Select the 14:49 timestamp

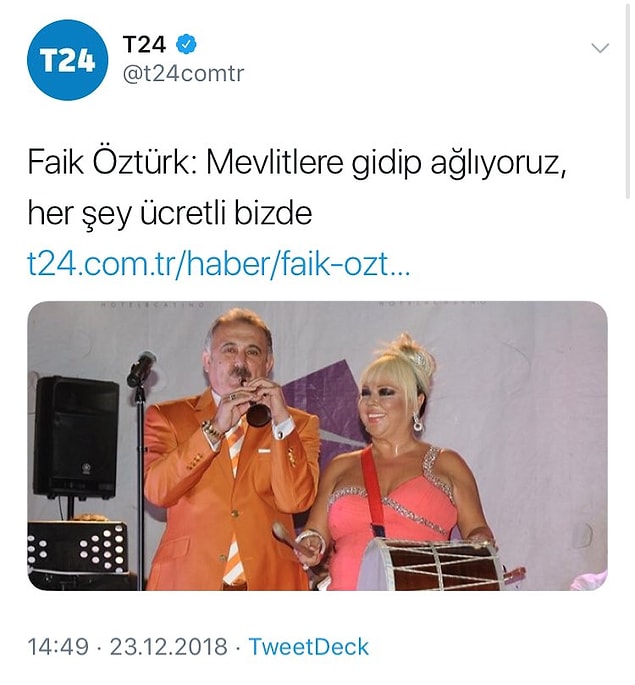coord(58,647)
